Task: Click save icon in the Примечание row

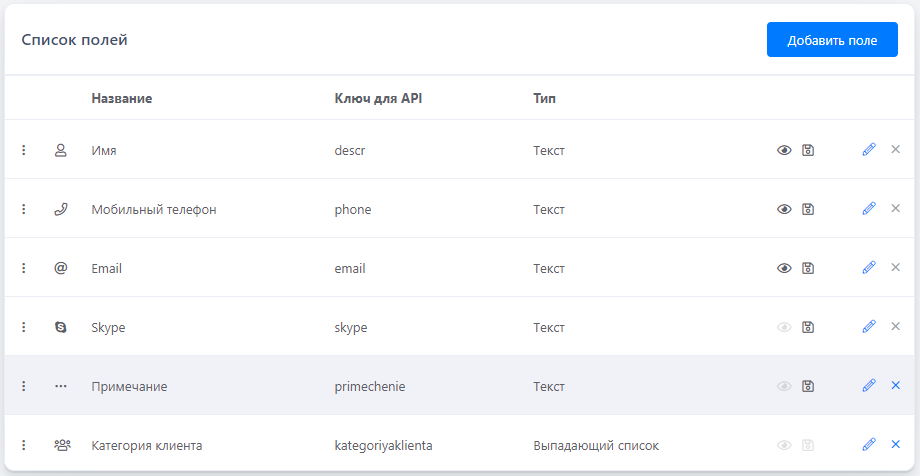Action: pos(808,386)
